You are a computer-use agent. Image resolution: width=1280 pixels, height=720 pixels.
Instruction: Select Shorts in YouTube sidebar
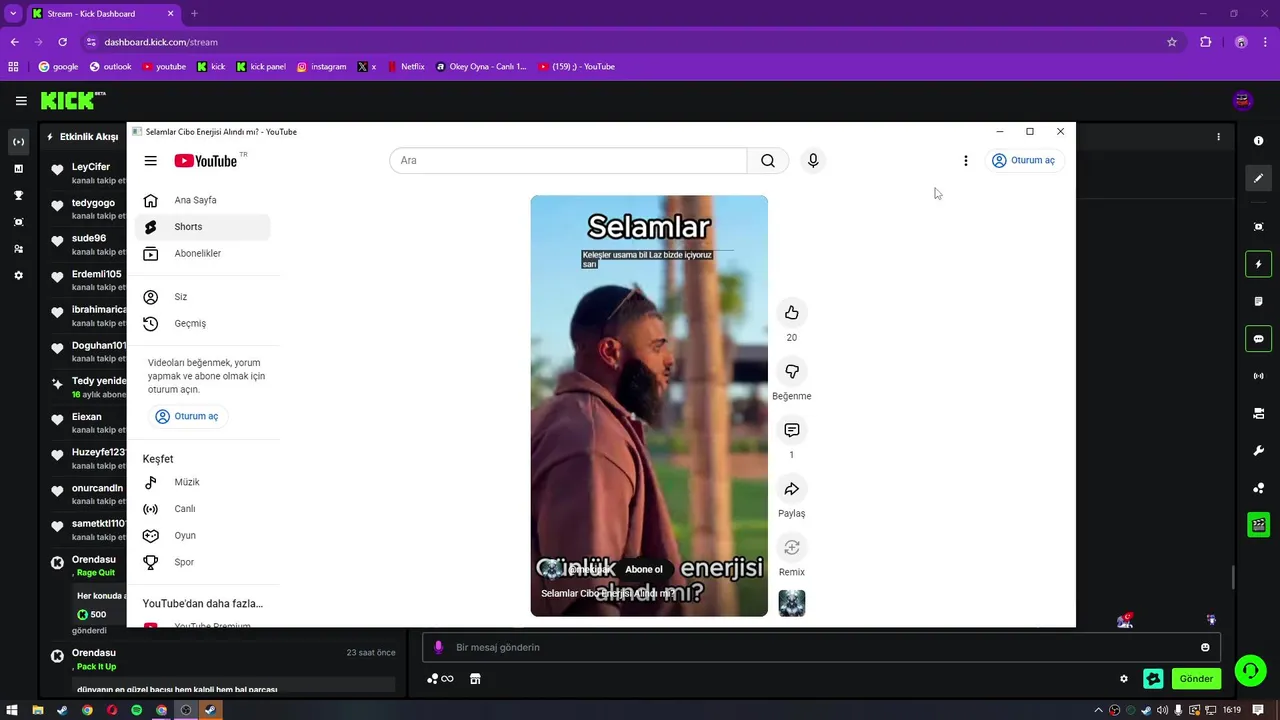[203, 227]
